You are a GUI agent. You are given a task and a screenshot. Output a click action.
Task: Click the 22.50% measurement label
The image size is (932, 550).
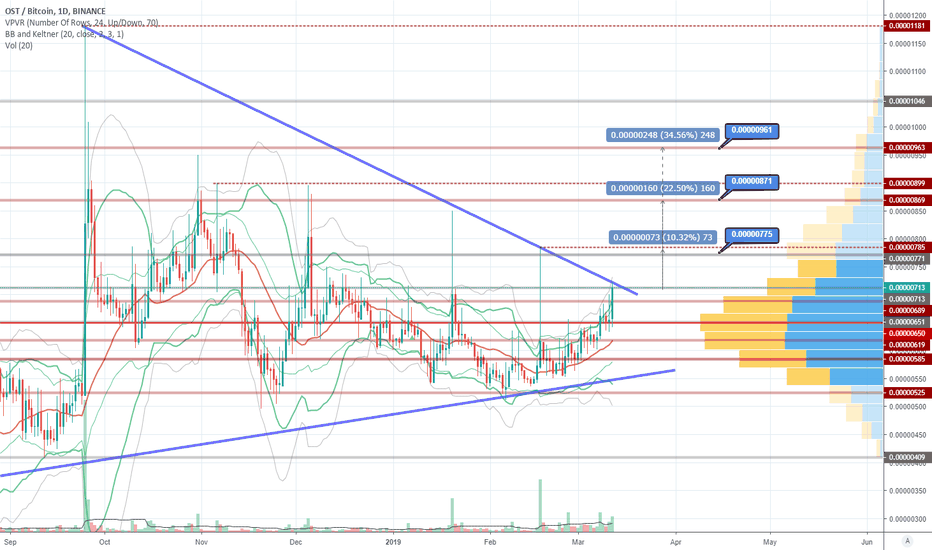coord(663,188)
